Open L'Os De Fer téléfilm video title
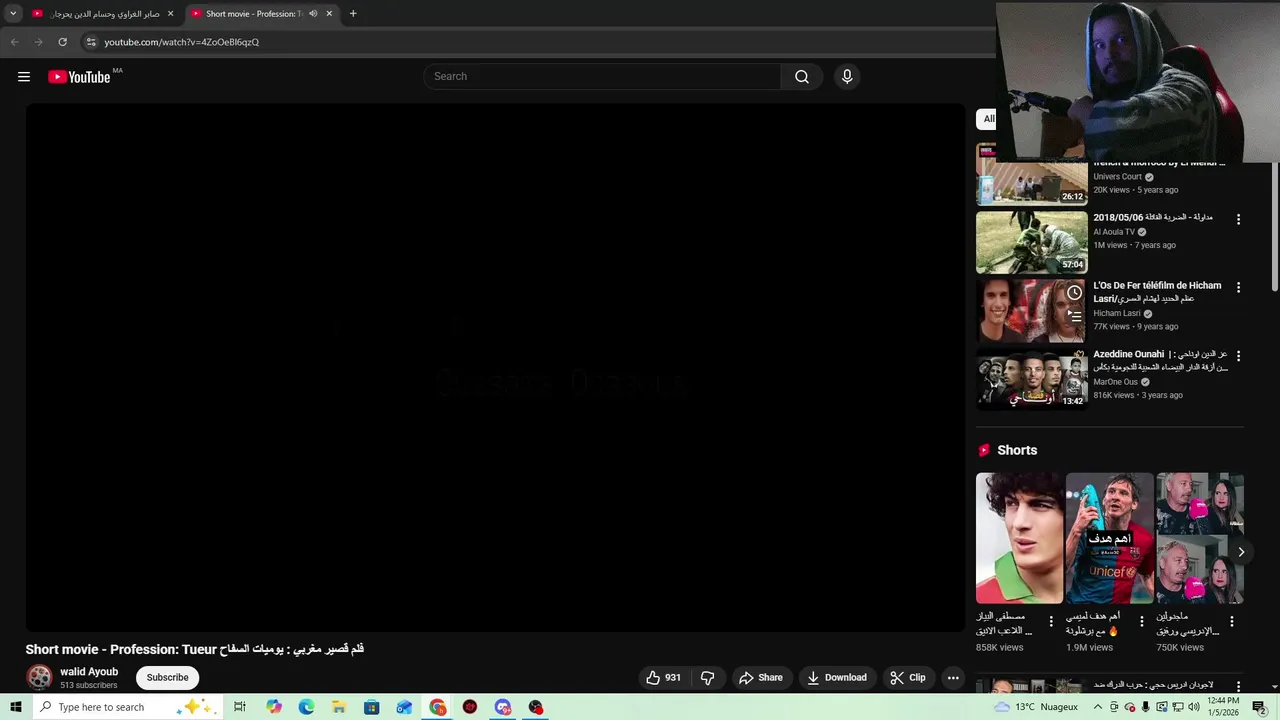This screenshot has height=720, width=1280. coord(1157,291)
